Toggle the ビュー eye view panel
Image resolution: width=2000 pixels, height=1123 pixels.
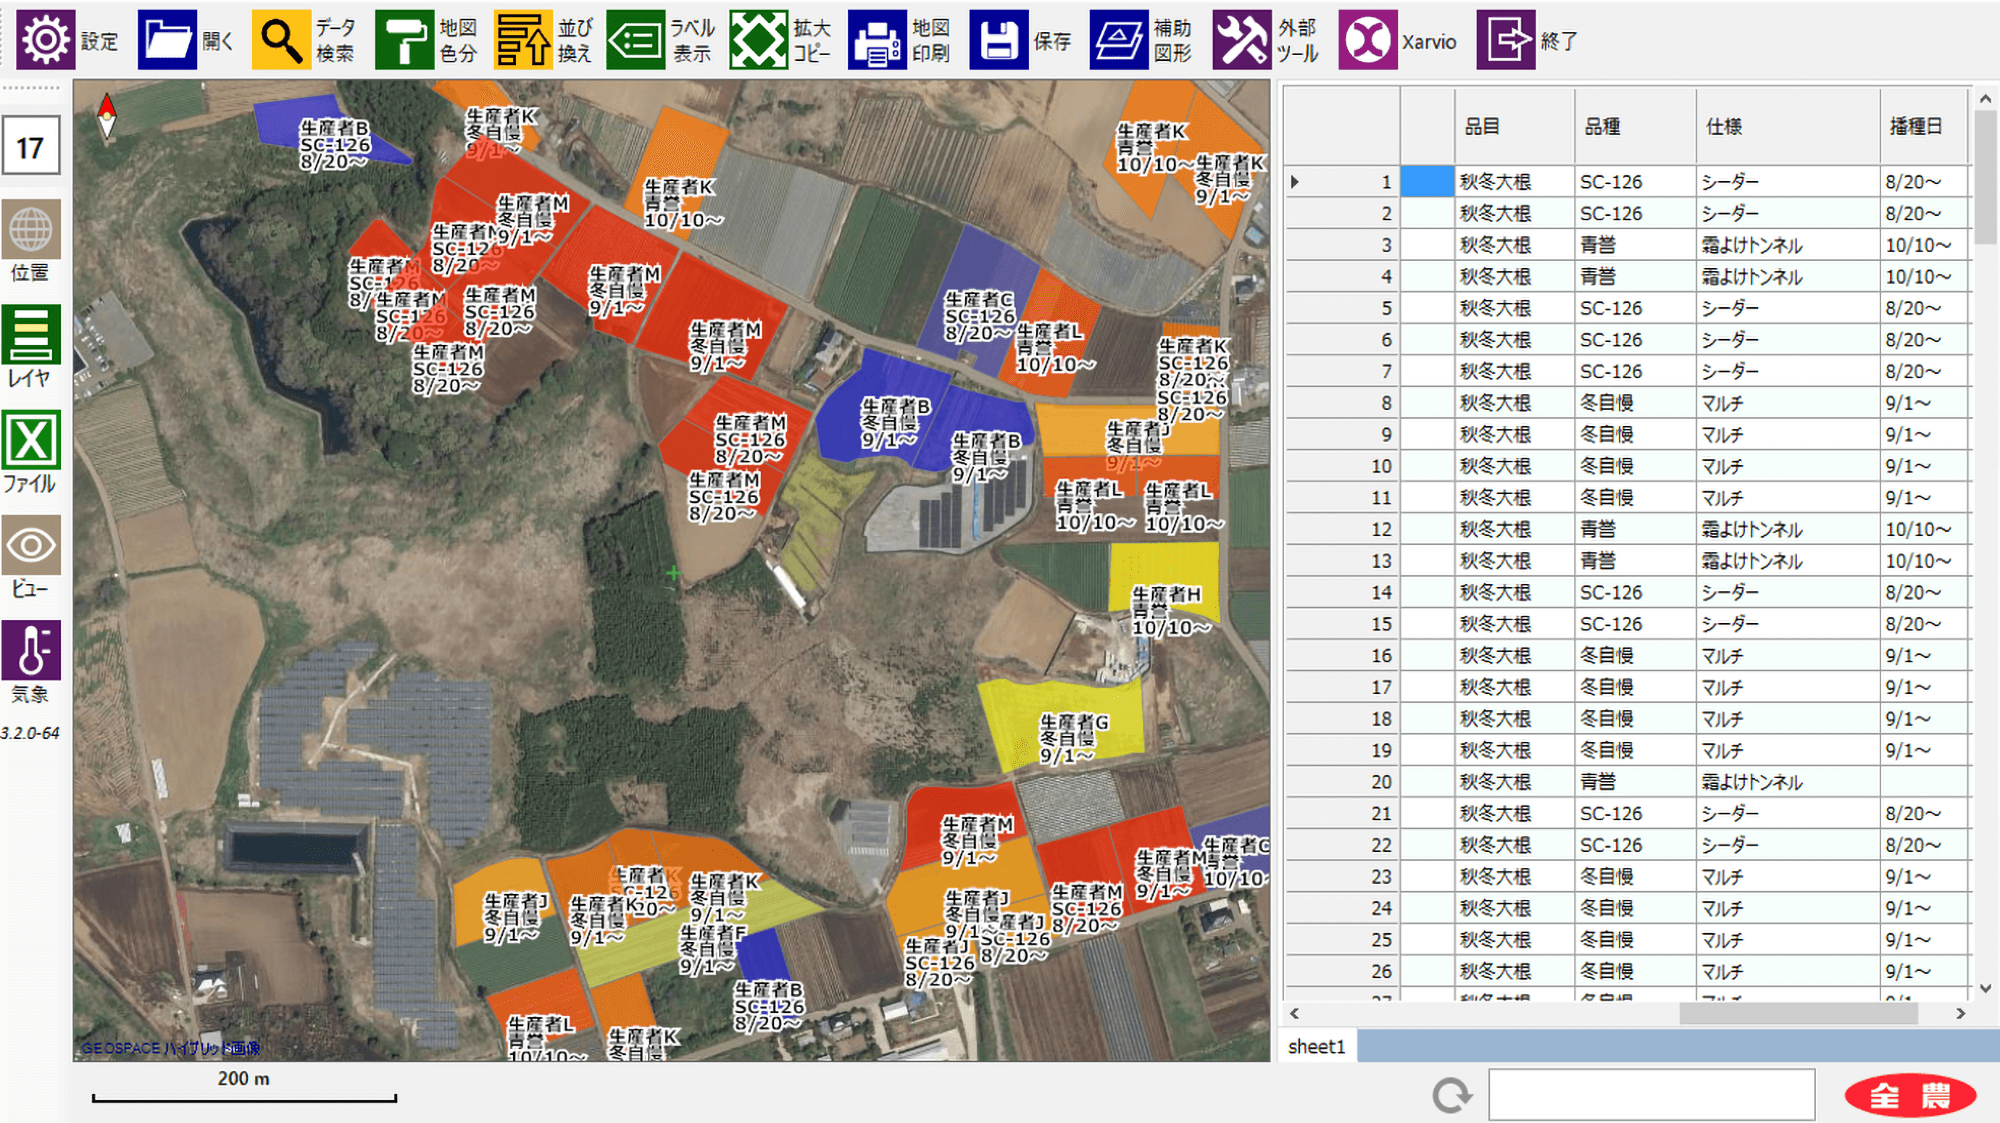[x=31, y=546]
